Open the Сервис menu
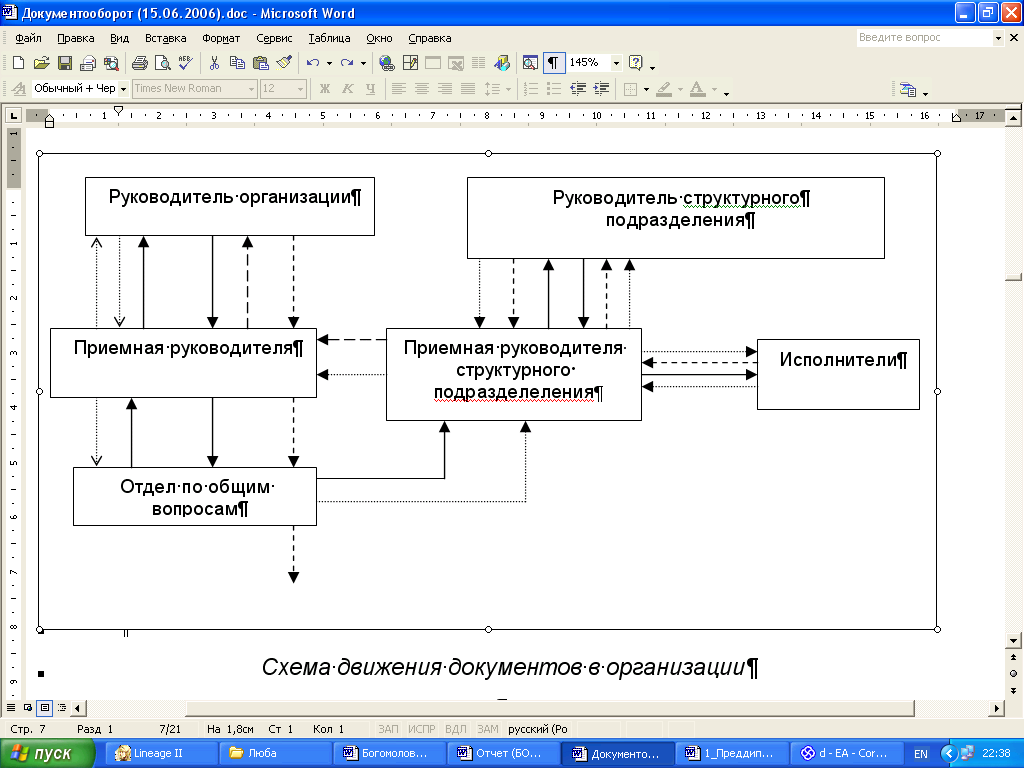The image size is (1024, 768). tap(274, 38)
